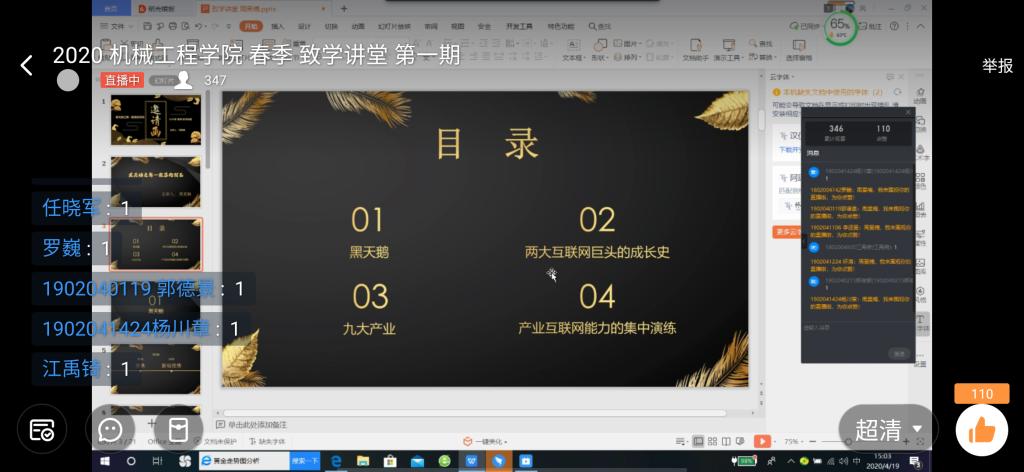Select the 插入 ribbon tab
This screenshot has width=1024, height=472.
pos(278,26)
